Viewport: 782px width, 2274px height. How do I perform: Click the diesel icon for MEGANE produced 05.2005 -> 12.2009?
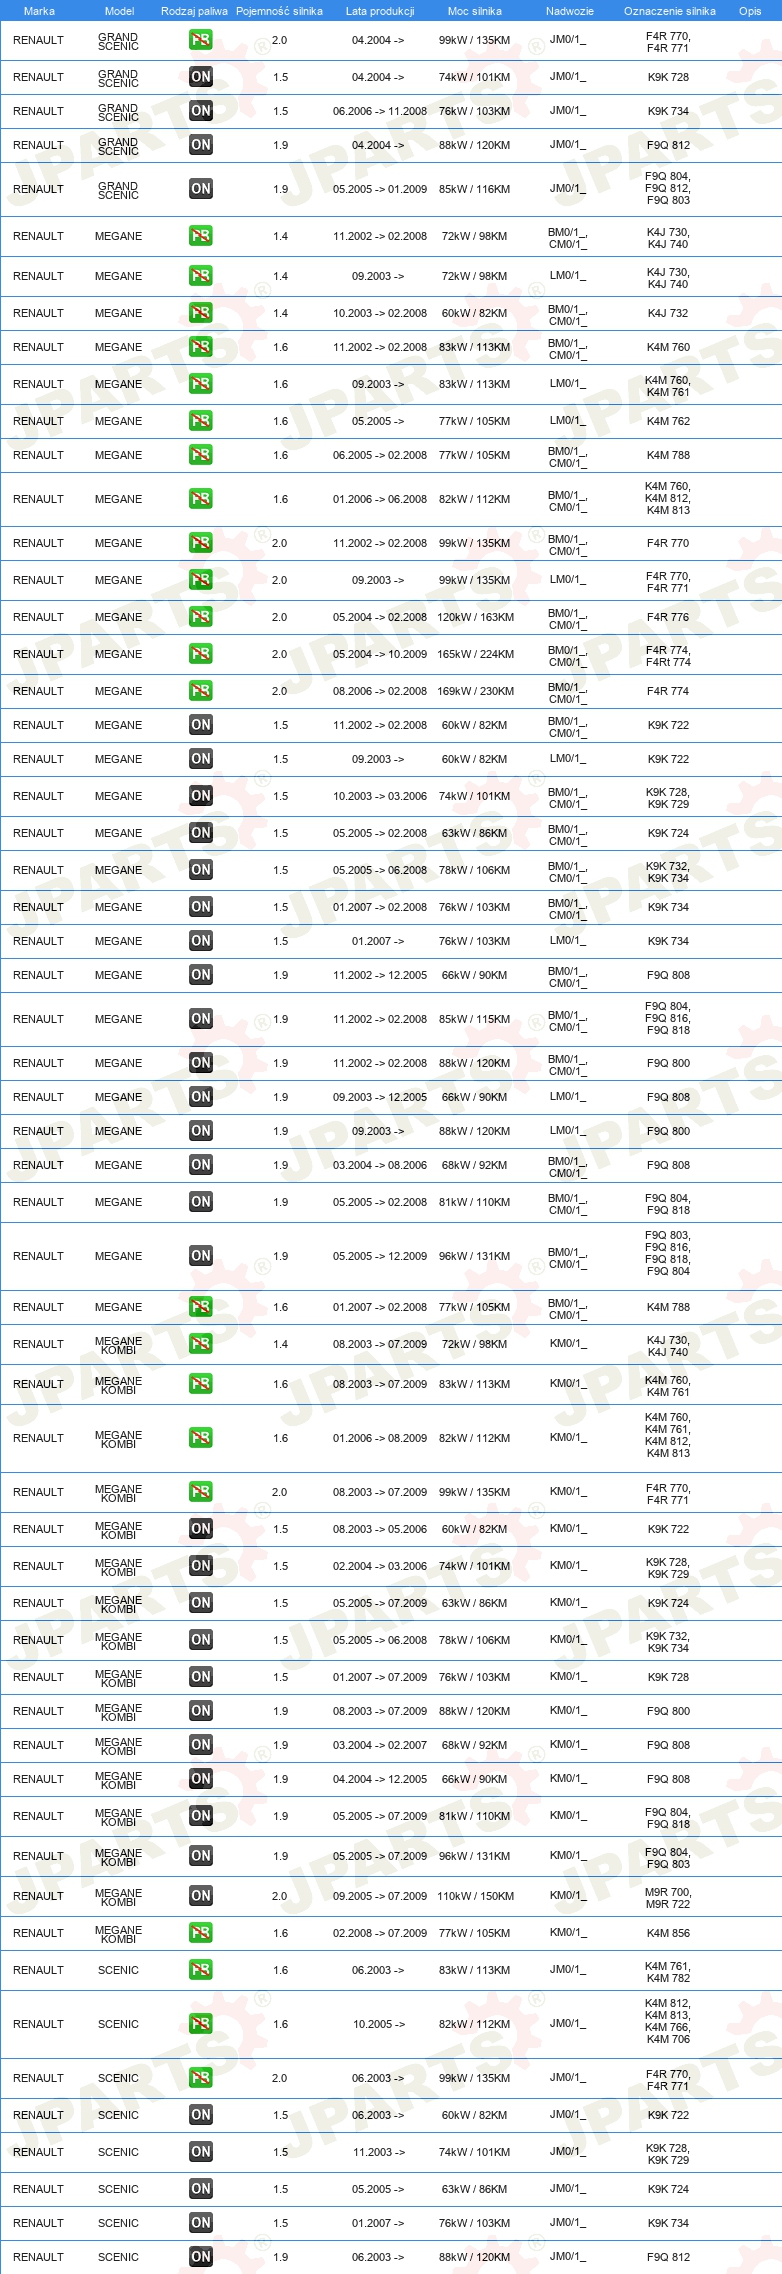[x=201, y=1256]
